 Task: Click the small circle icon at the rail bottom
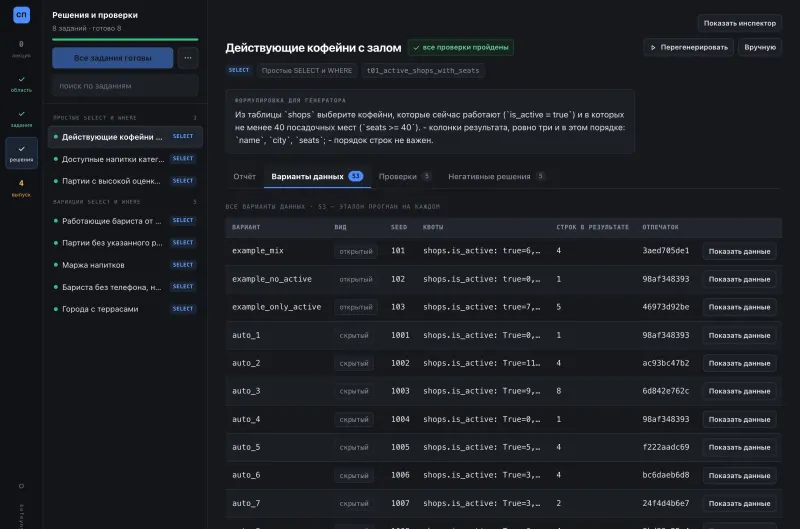coord(21,486)
